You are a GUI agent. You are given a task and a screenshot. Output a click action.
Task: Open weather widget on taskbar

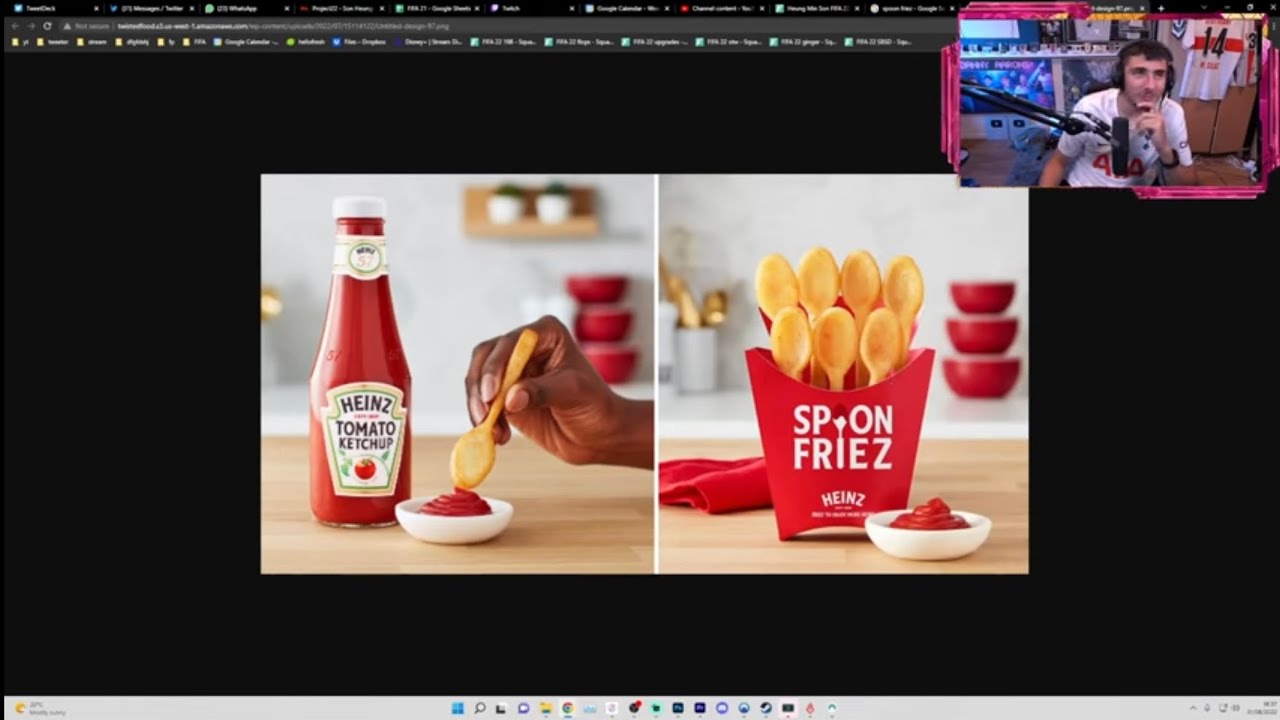40,708
